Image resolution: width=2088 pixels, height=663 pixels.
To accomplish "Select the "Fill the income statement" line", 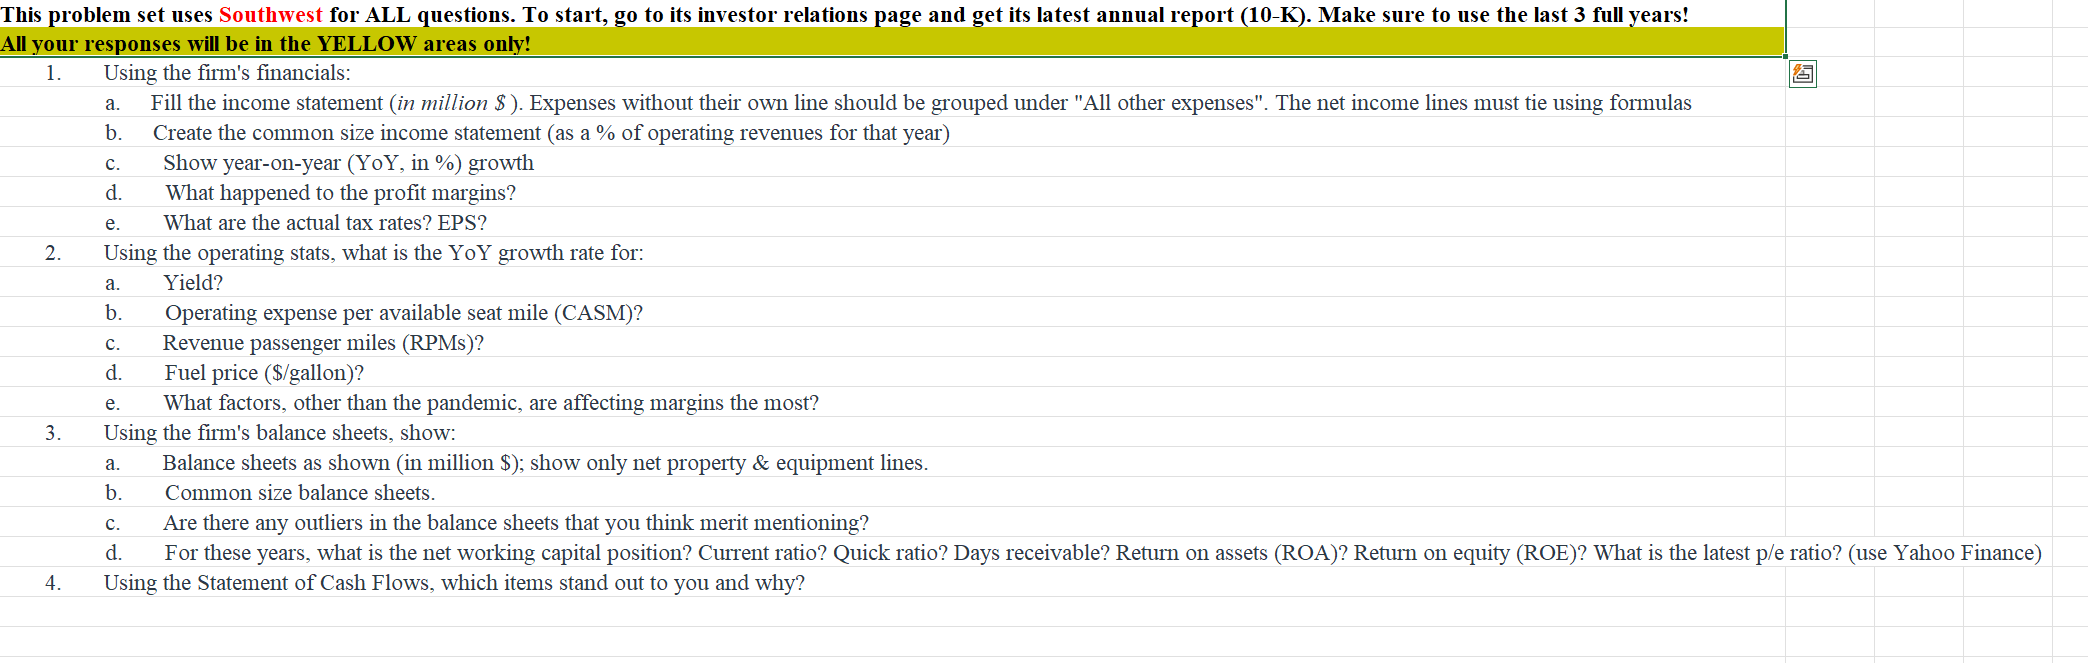I will [x=921, y=103].
